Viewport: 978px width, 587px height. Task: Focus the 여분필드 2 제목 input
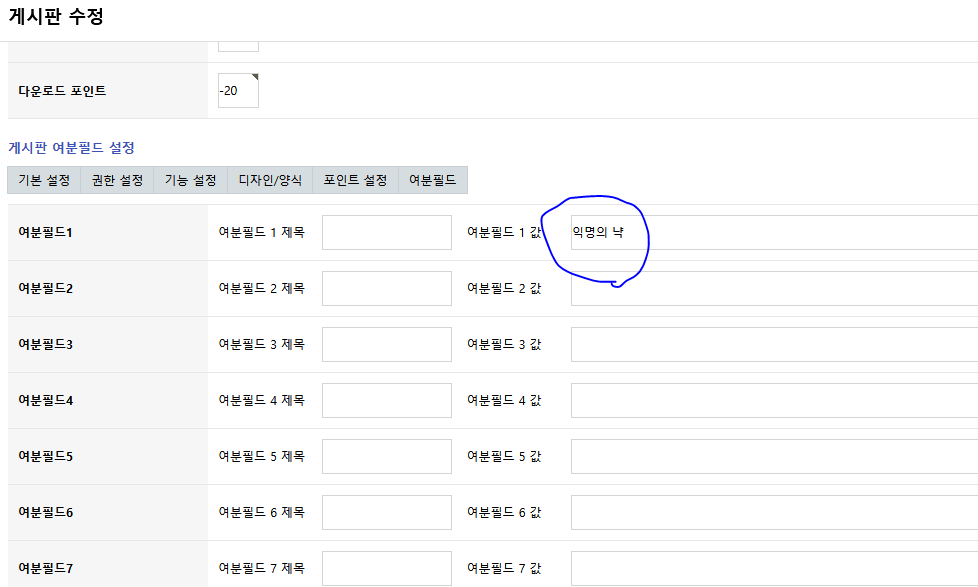tap(386, 289)
